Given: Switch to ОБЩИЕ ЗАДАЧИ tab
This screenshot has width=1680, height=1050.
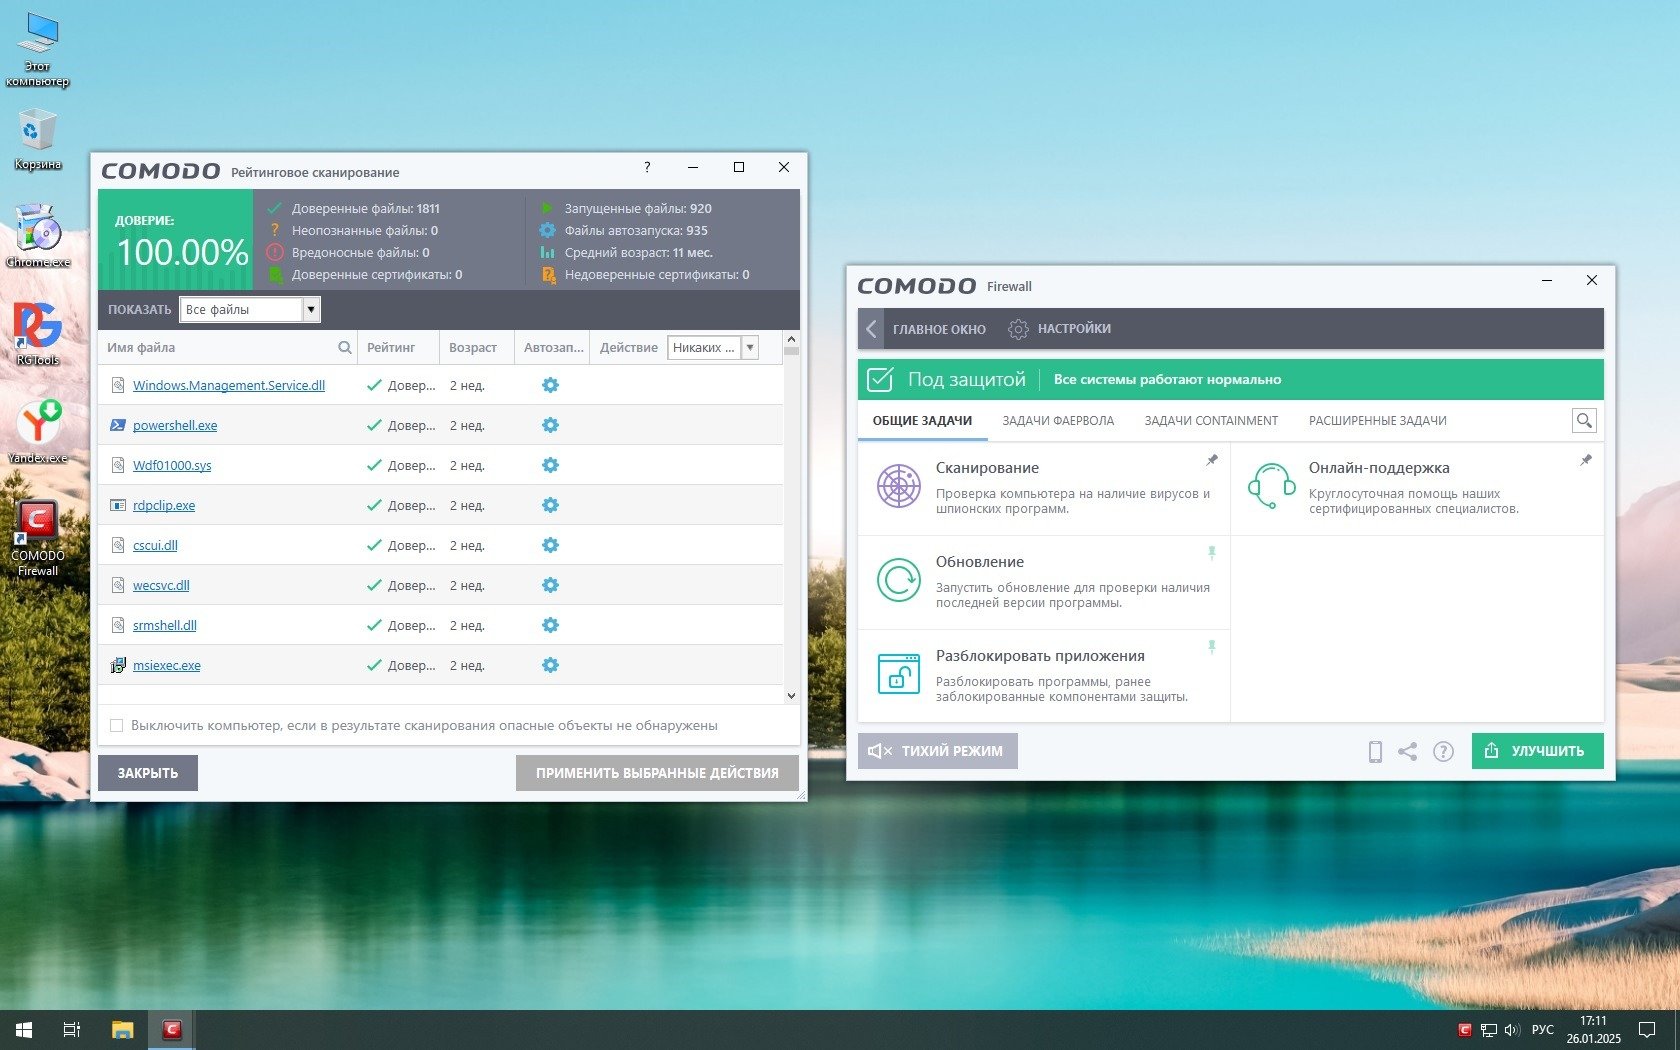Looking at the screenshot, I should (922, 421).
